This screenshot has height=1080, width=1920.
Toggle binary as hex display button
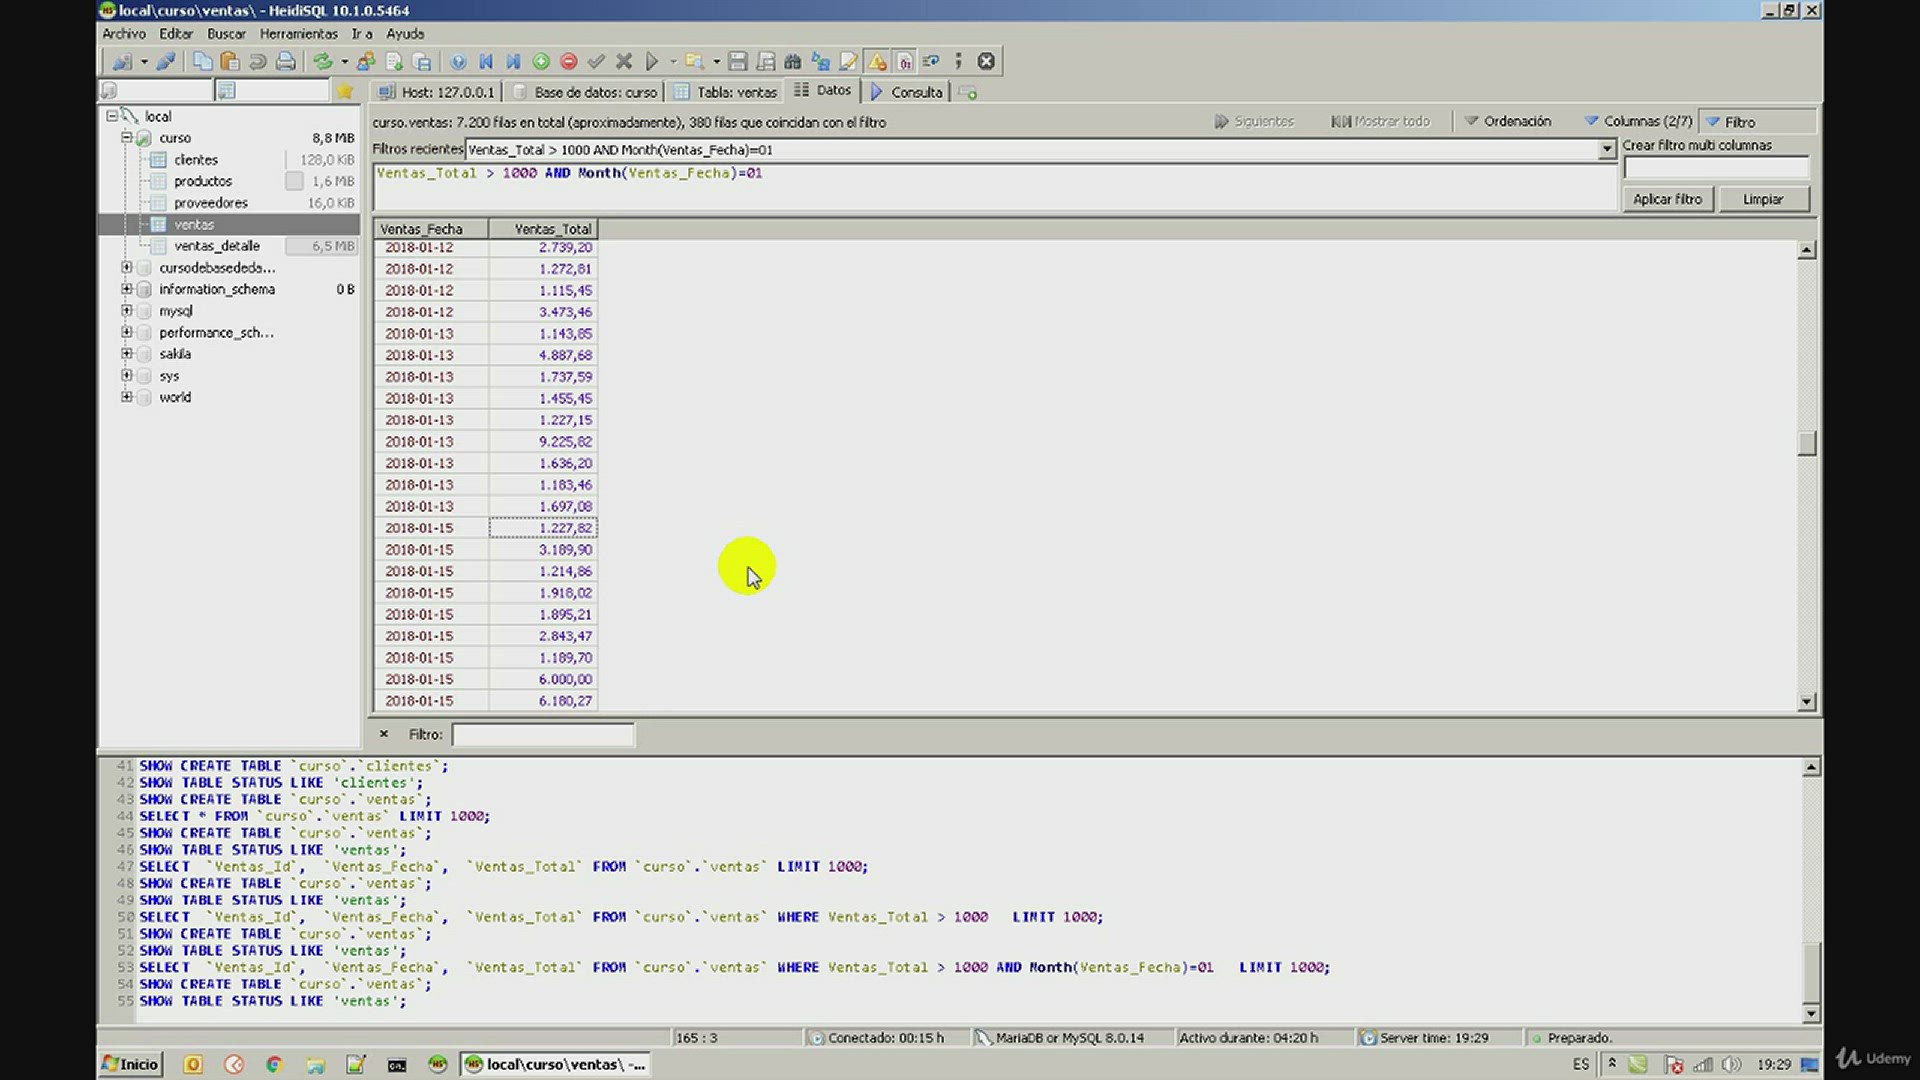(904, 61)
